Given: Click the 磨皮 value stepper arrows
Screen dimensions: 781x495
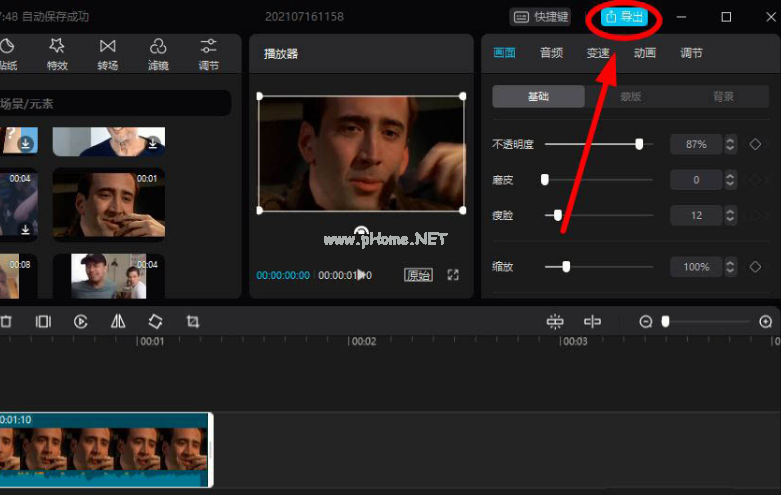Looking at the screenshot, I should click(730, 180).
